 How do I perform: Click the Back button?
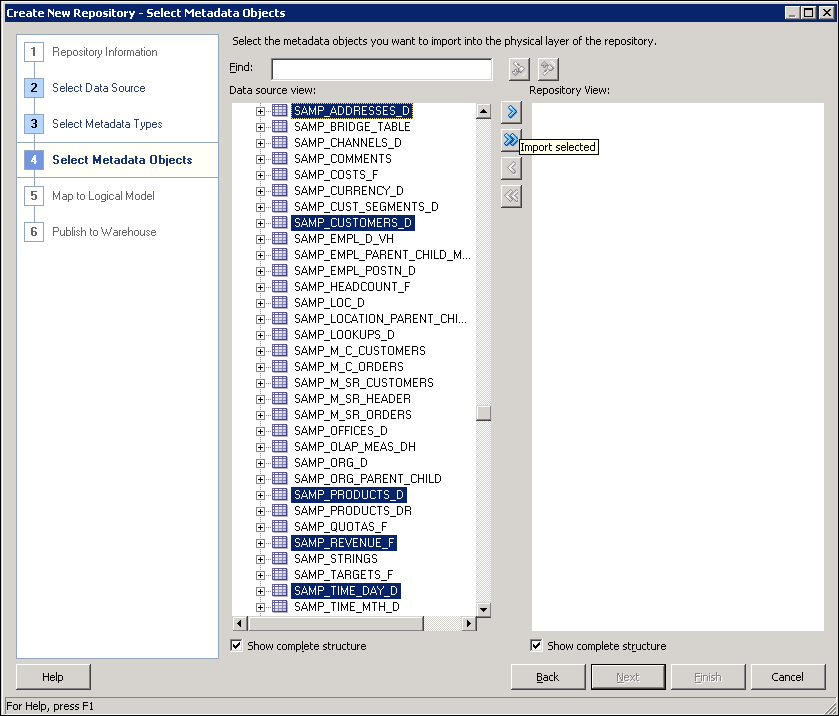[x=548, y=677]
